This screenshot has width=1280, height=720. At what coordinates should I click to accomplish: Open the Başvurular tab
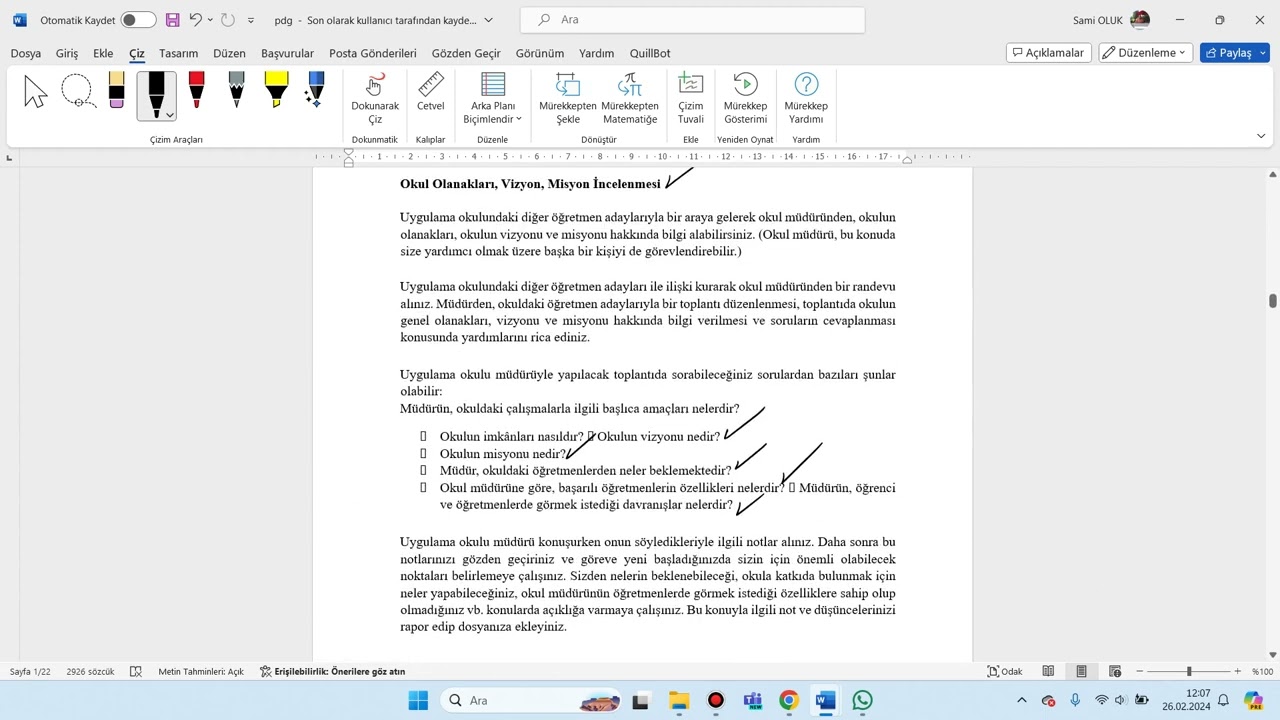tap(288, 53)
